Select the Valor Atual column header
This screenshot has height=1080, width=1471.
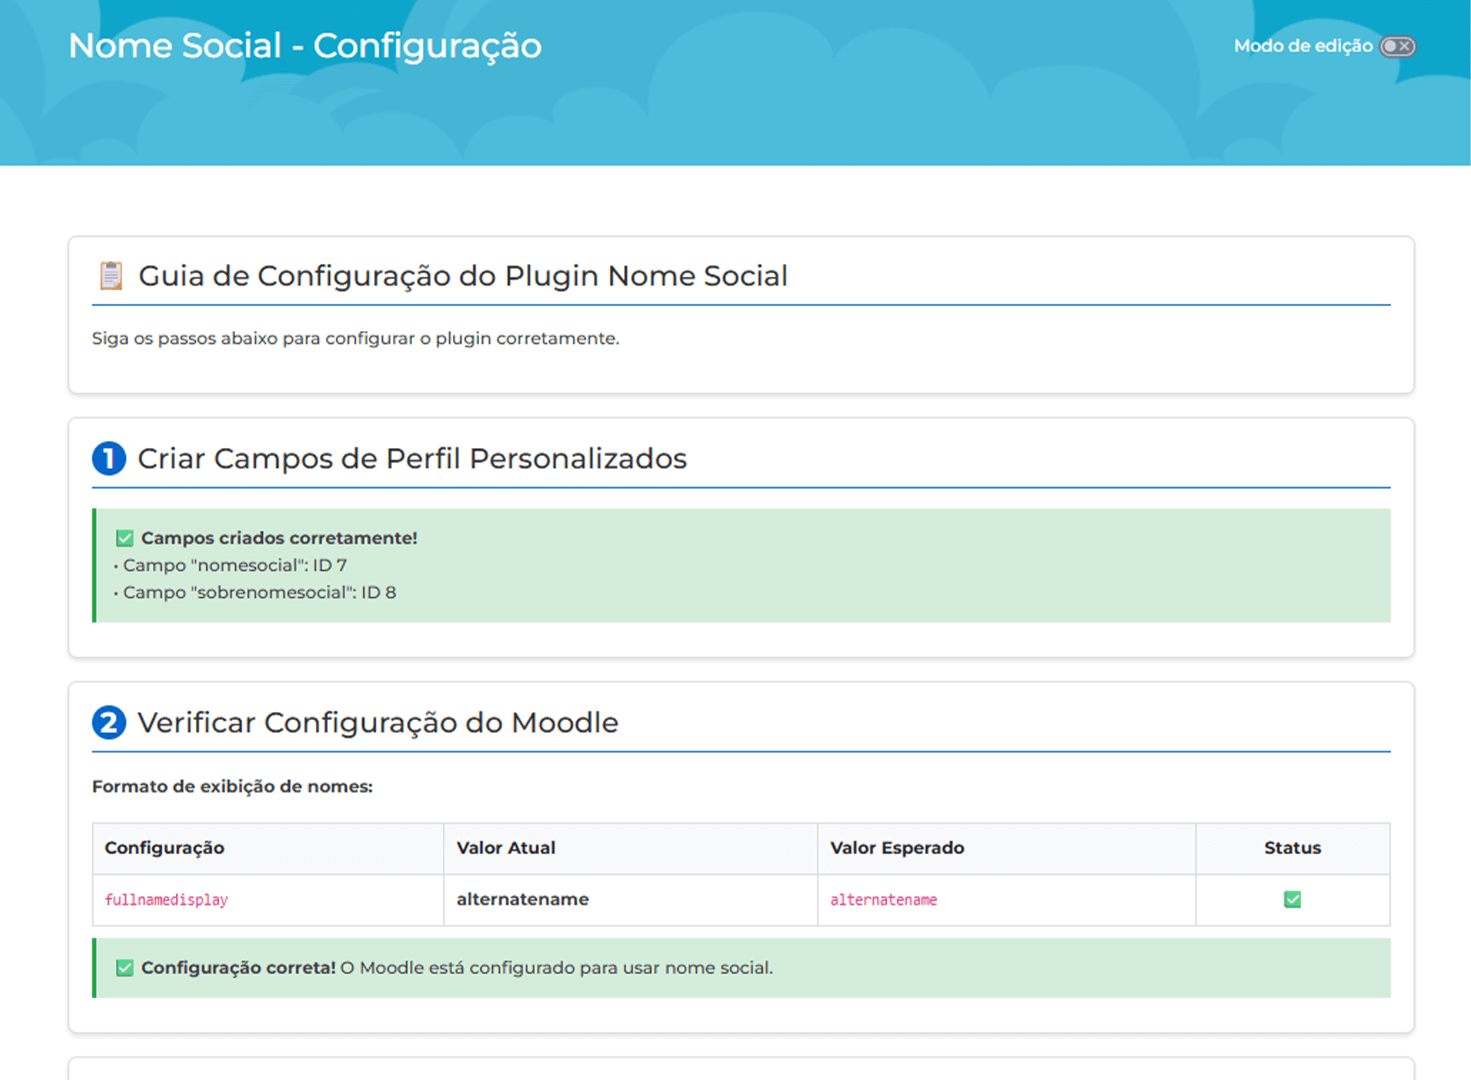tap(506, 848)
